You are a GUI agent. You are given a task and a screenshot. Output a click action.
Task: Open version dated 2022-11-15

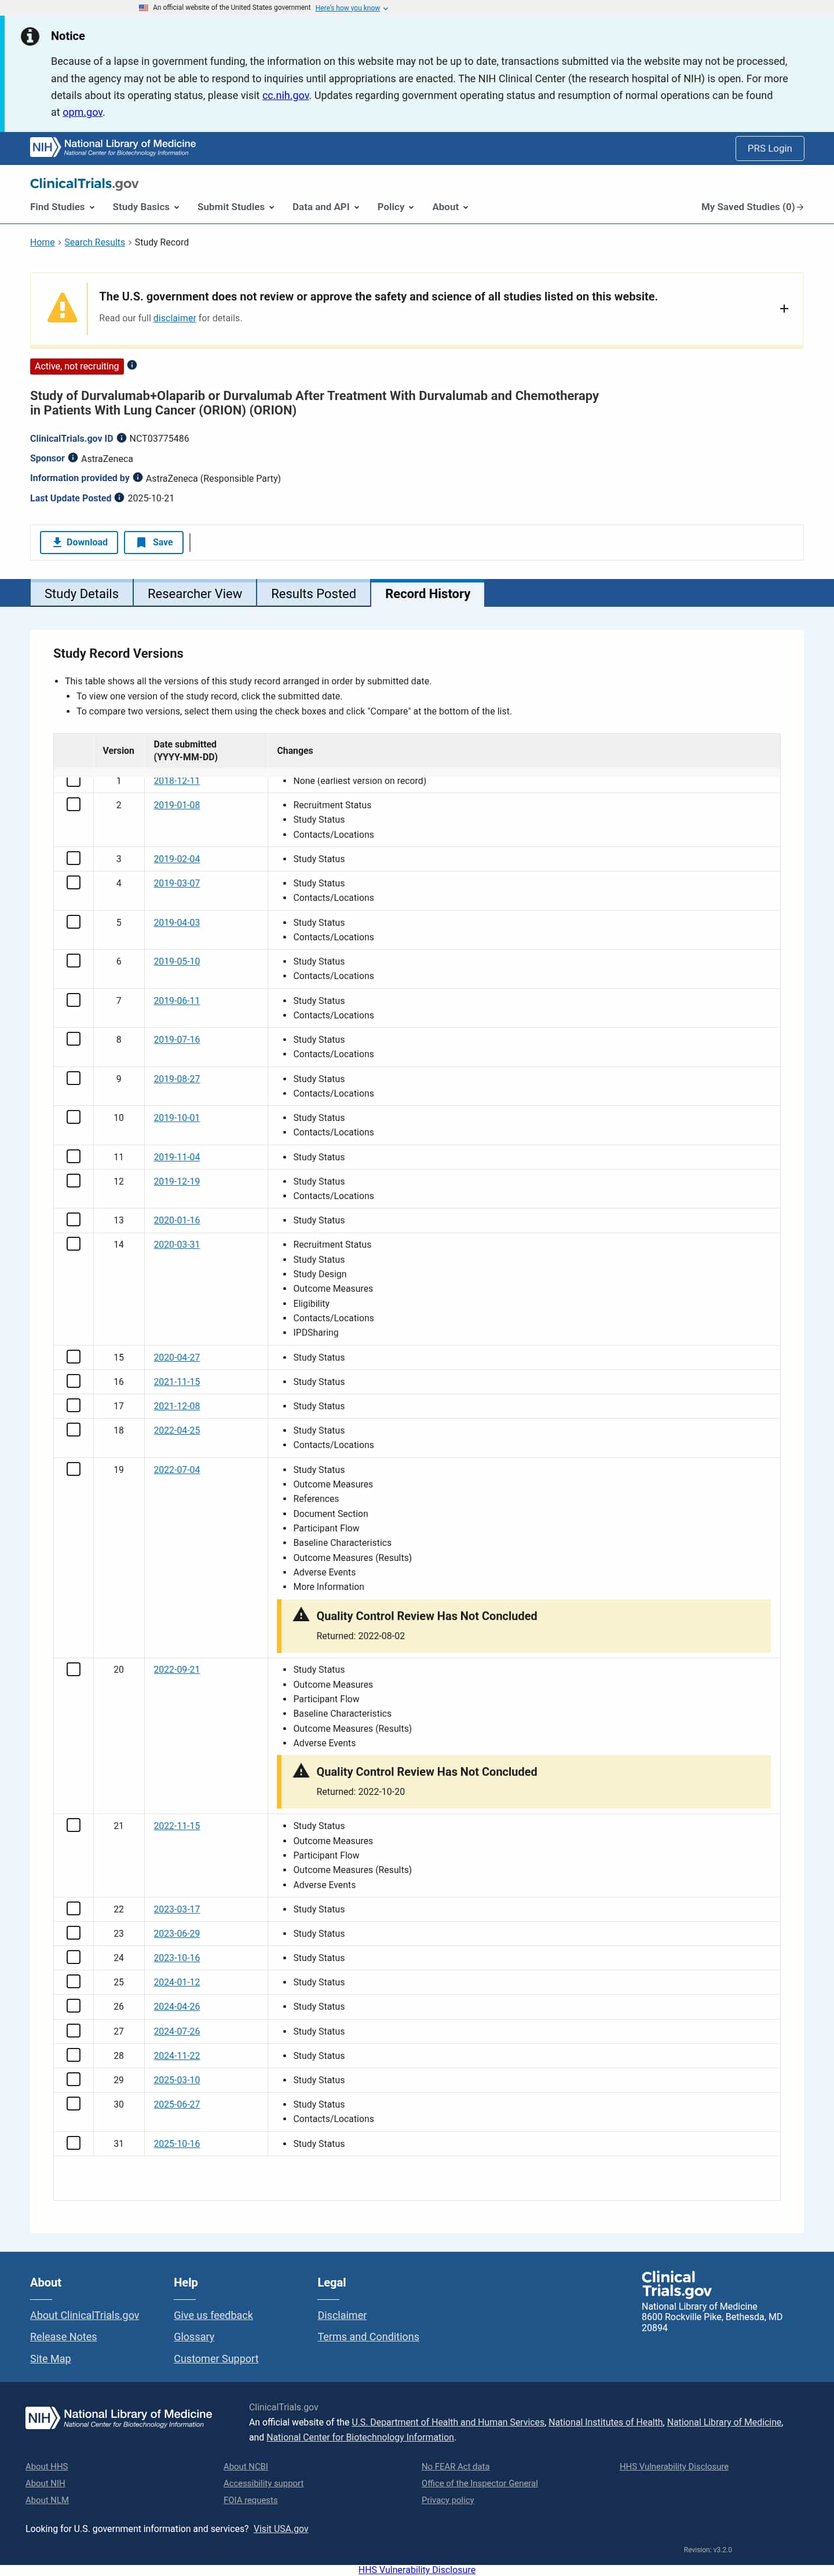(x=176, y=1825)
